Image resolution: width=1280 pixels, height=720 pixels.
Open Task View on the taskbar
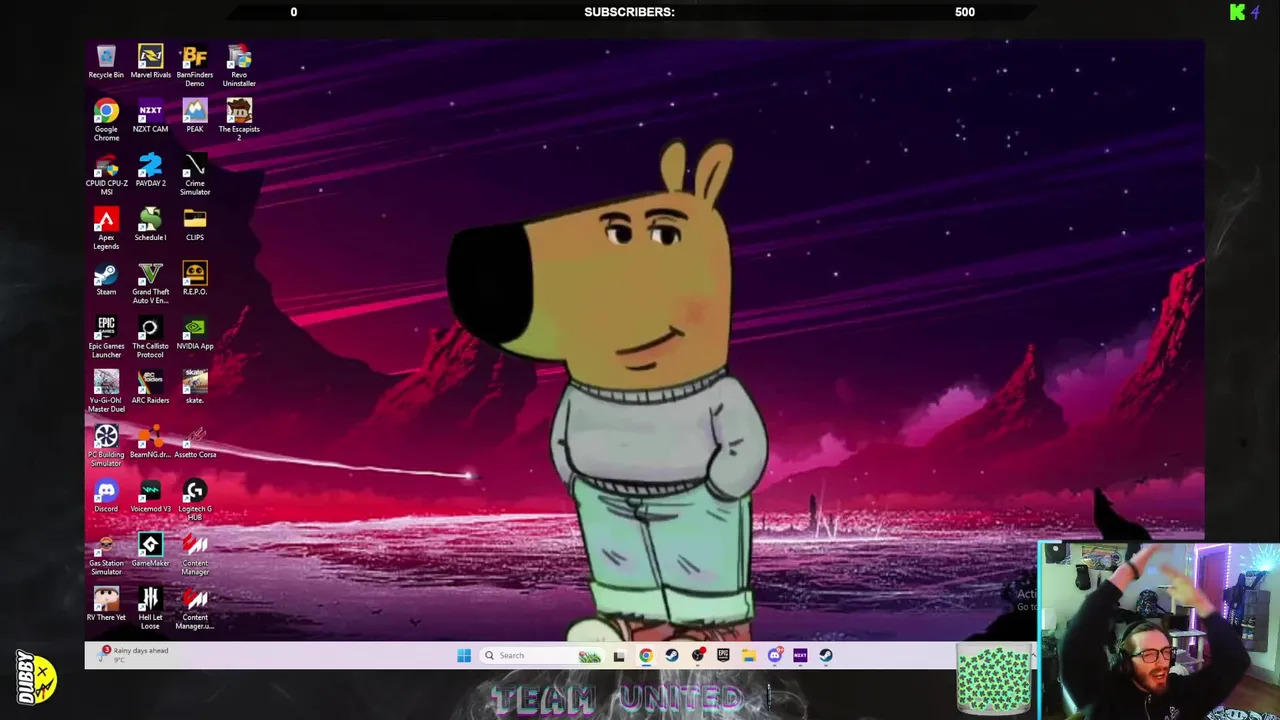tap(619, 656)
